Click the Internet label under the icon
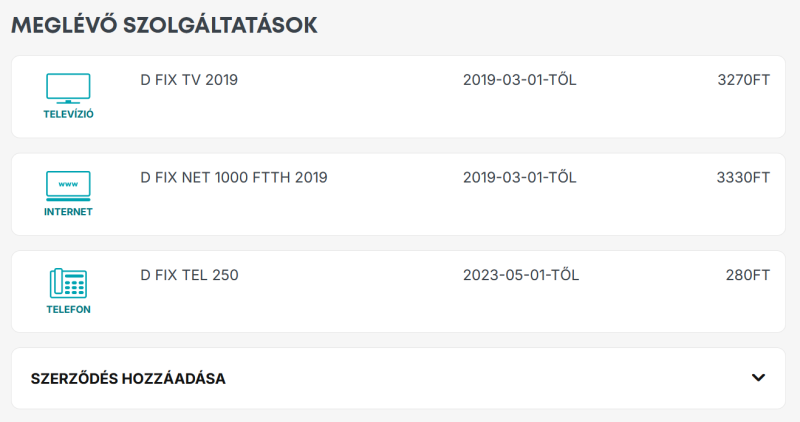 (68, 212)
